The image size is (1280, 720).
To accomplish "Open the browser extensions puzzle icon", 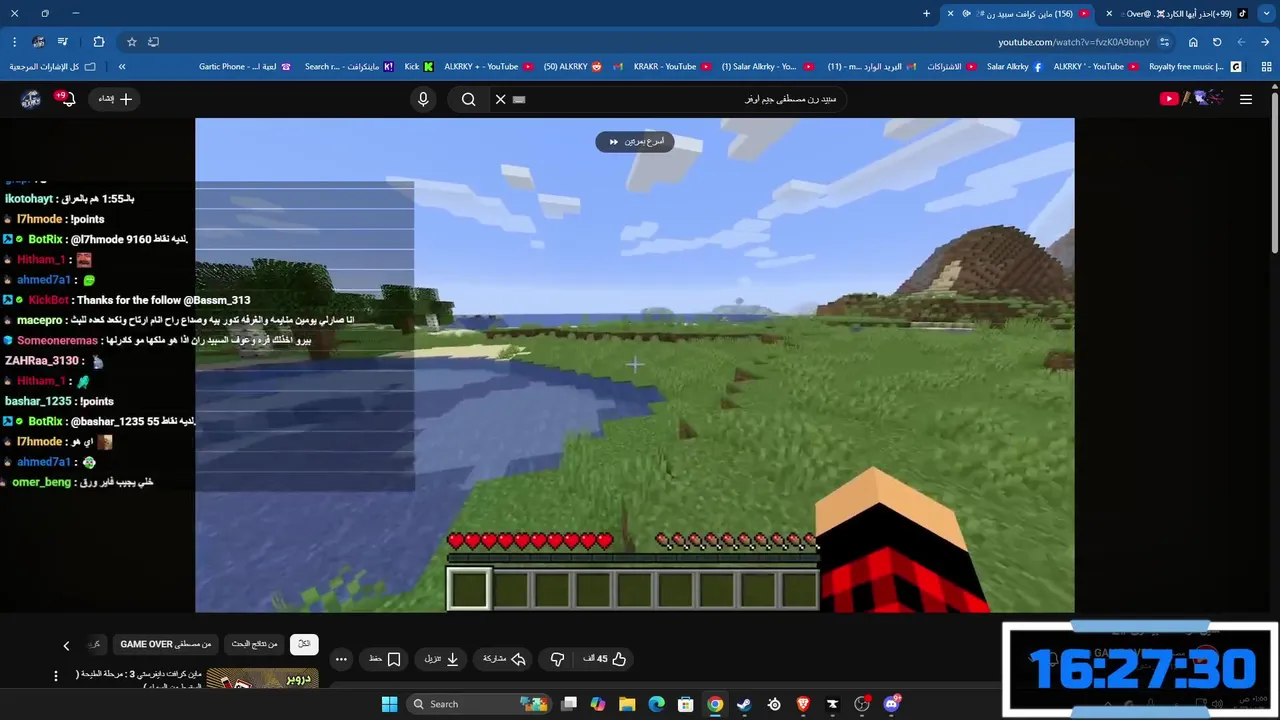I will tap(98, 42).
